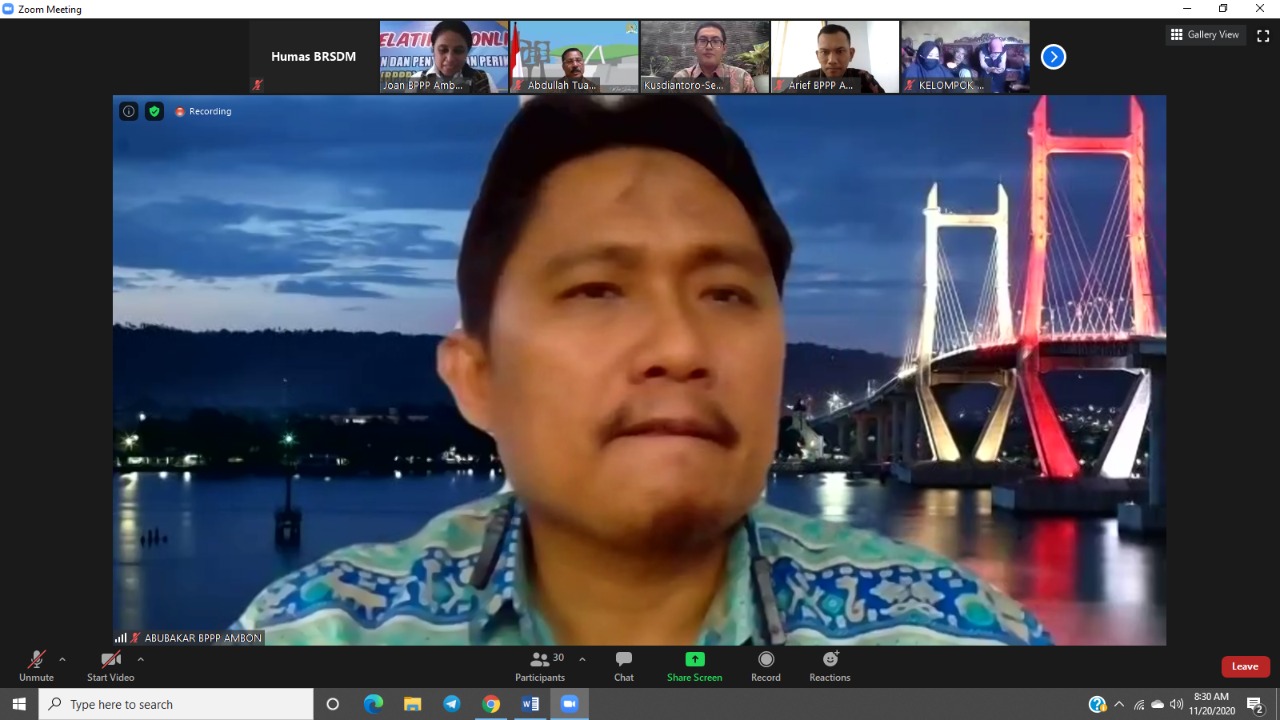Viewport: 1280px width, 720px height.
Task: Show next participants with blue arrow
Action: point(1053,57)
